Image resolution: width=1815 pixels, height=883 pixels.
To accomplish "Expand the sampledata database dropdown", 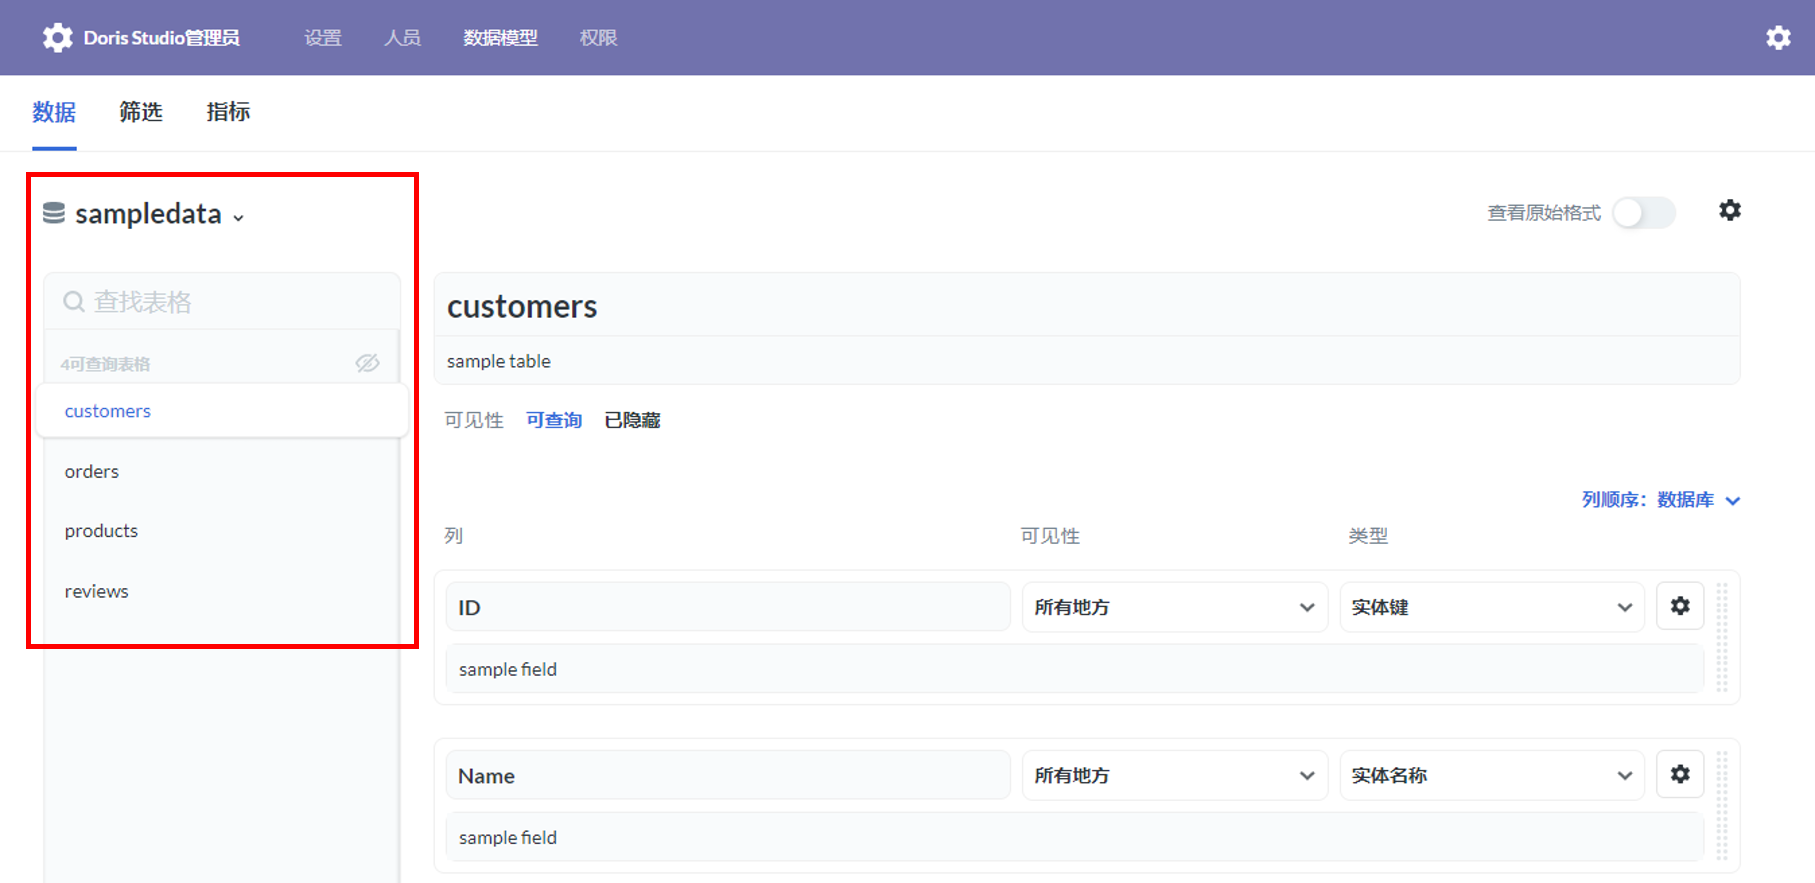I will (238, 217).
